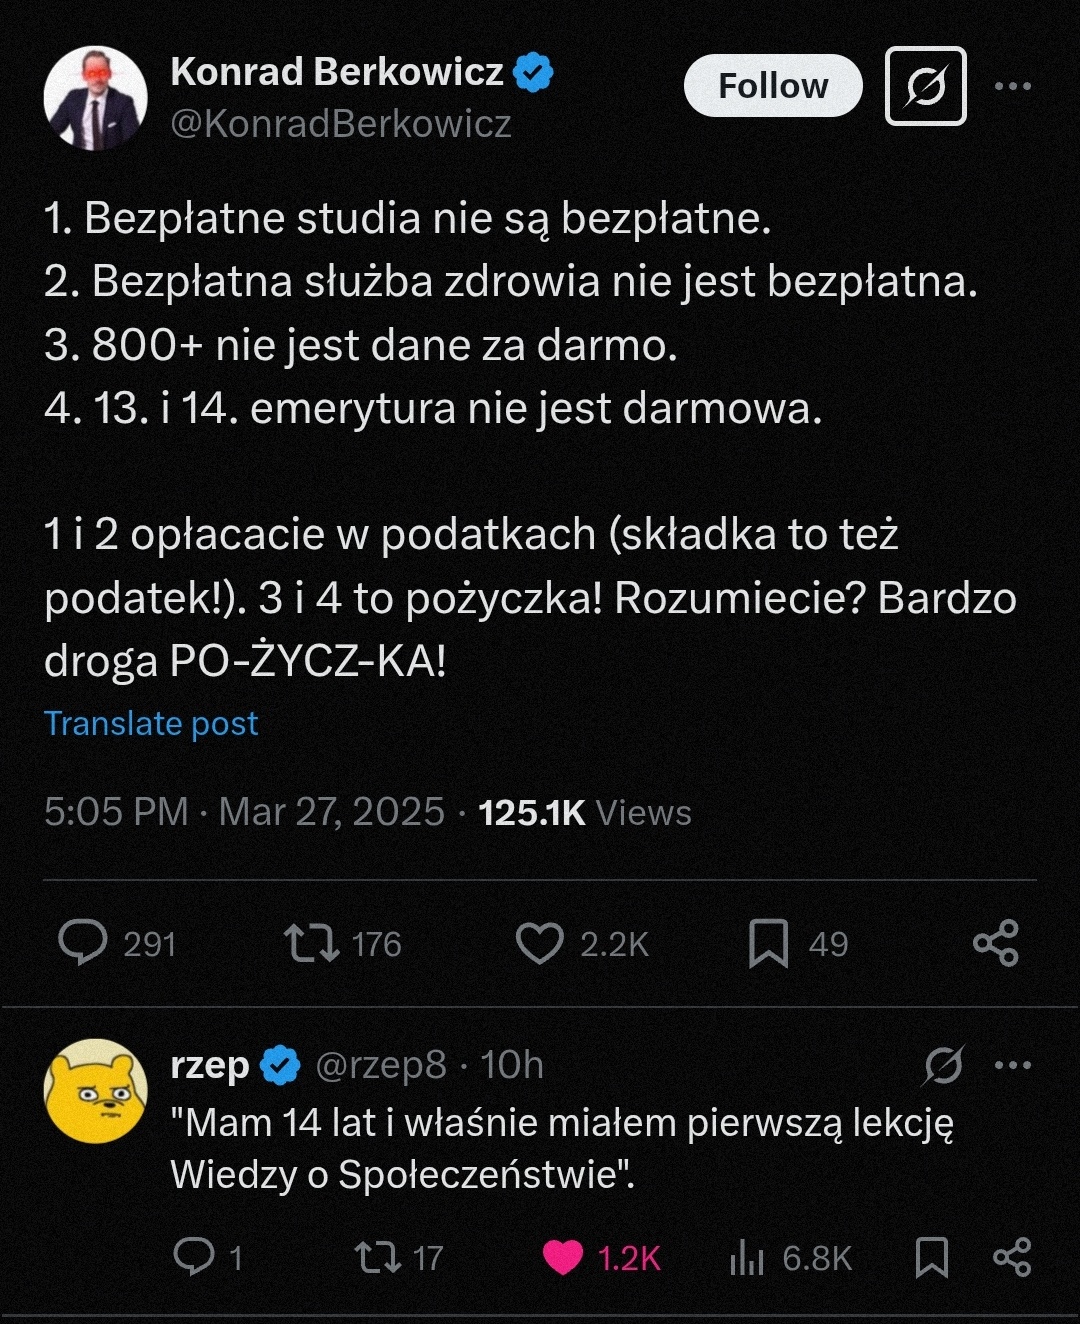1080x1324 pixels.
Task: Open more options for Berkowicz's post
Action: (1013, 86)
